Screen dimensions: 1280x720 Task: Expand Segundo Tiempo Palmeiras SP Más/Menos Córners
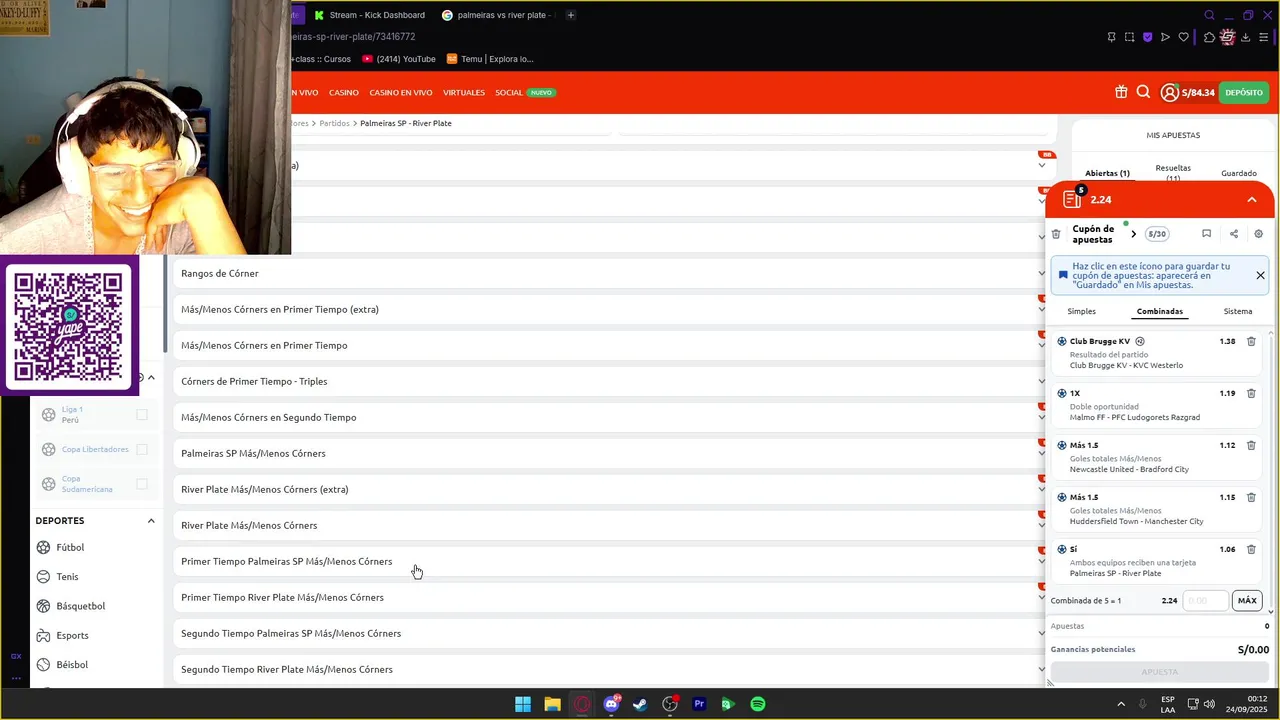pyautogui.click(x=609, y=633)
